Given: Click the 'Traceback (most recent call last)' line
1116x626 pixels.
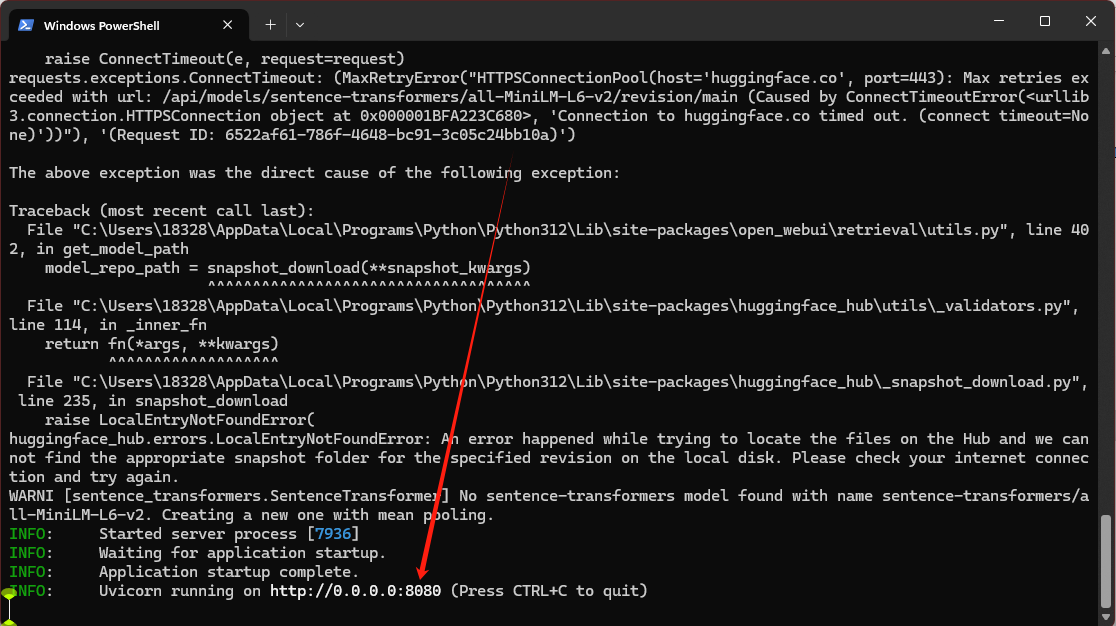Looking at the screenshot, I should [x=161, y=211].
